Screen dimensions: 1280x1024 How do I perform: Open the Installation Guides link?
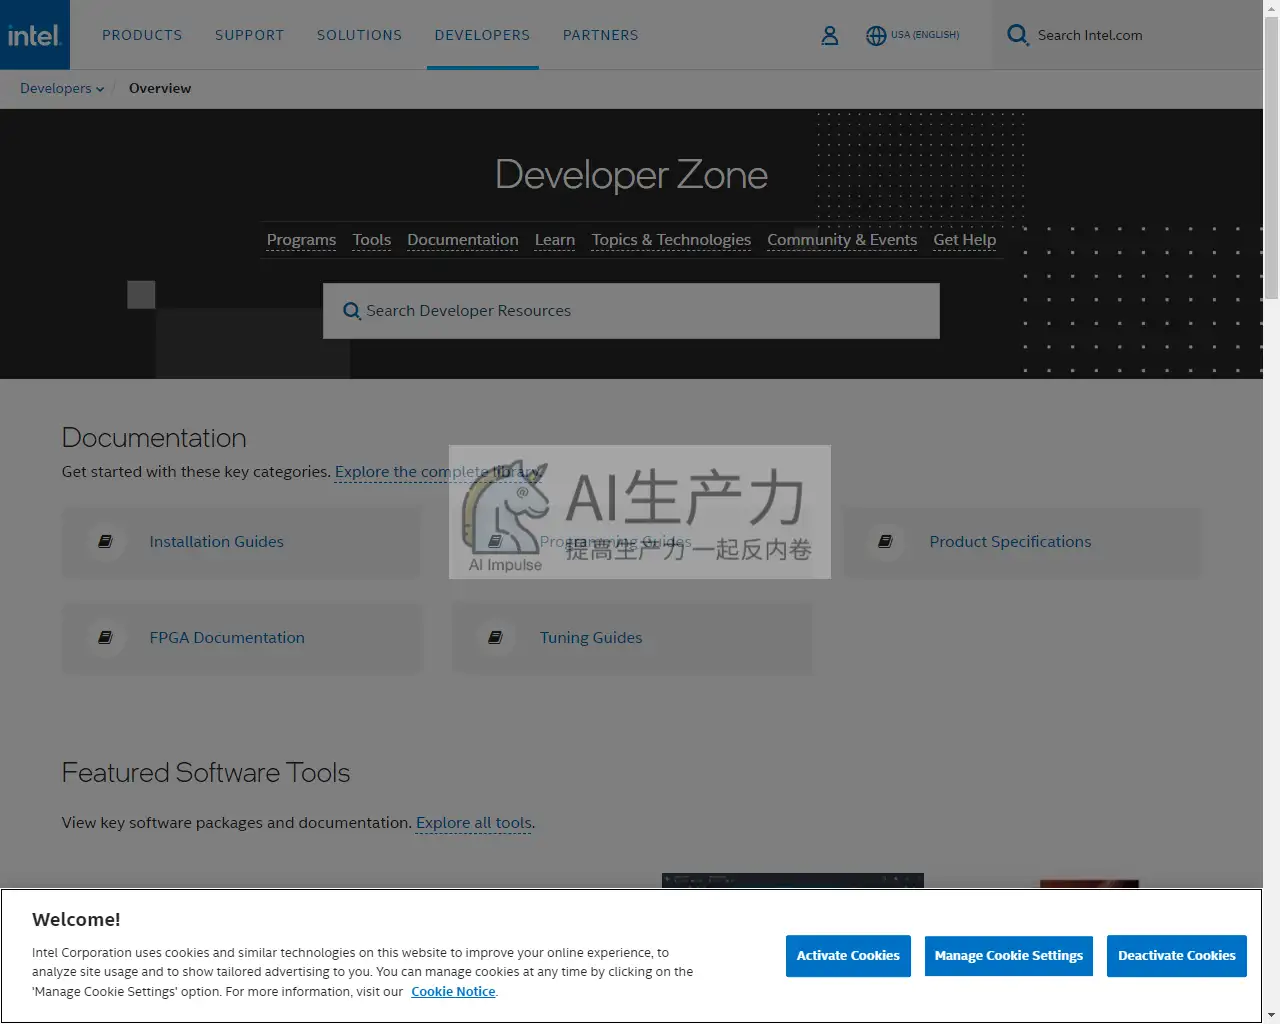(217, 541)
